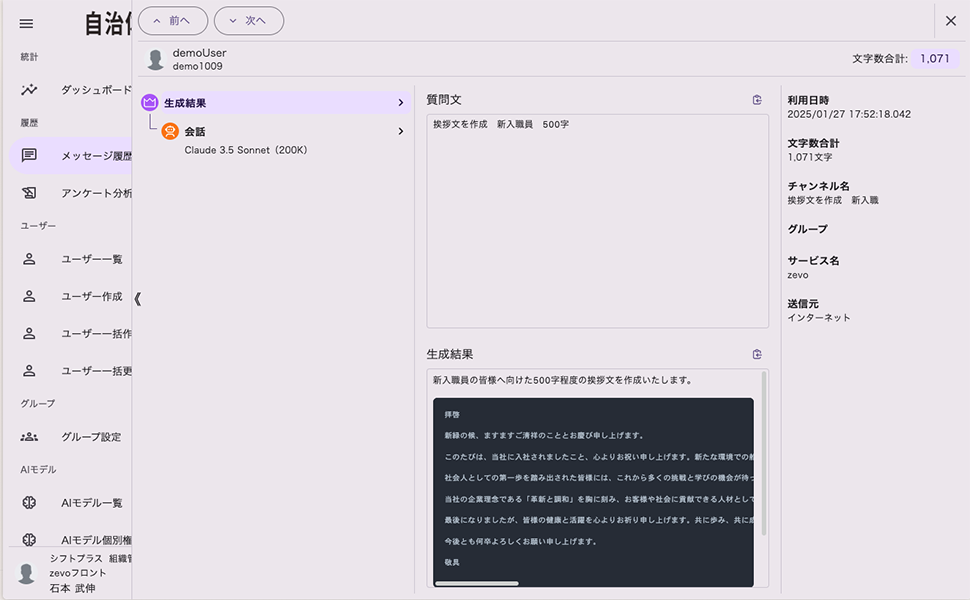Screen dimensions: 970x600
Task: Select the 生成結果 tree item
Action: coord(275,103)
